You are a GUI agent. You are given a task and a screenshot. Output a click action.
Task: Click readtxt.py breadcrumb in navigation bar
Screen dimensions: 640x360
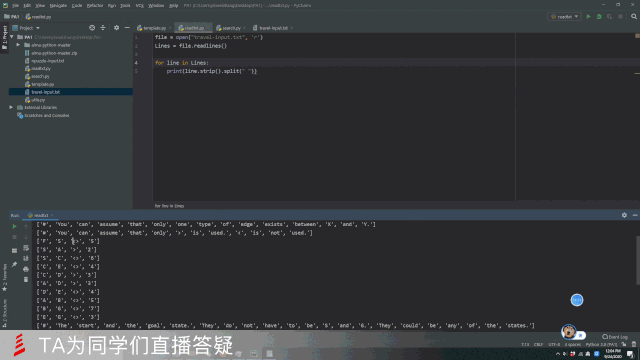click(x=38, y=17)
